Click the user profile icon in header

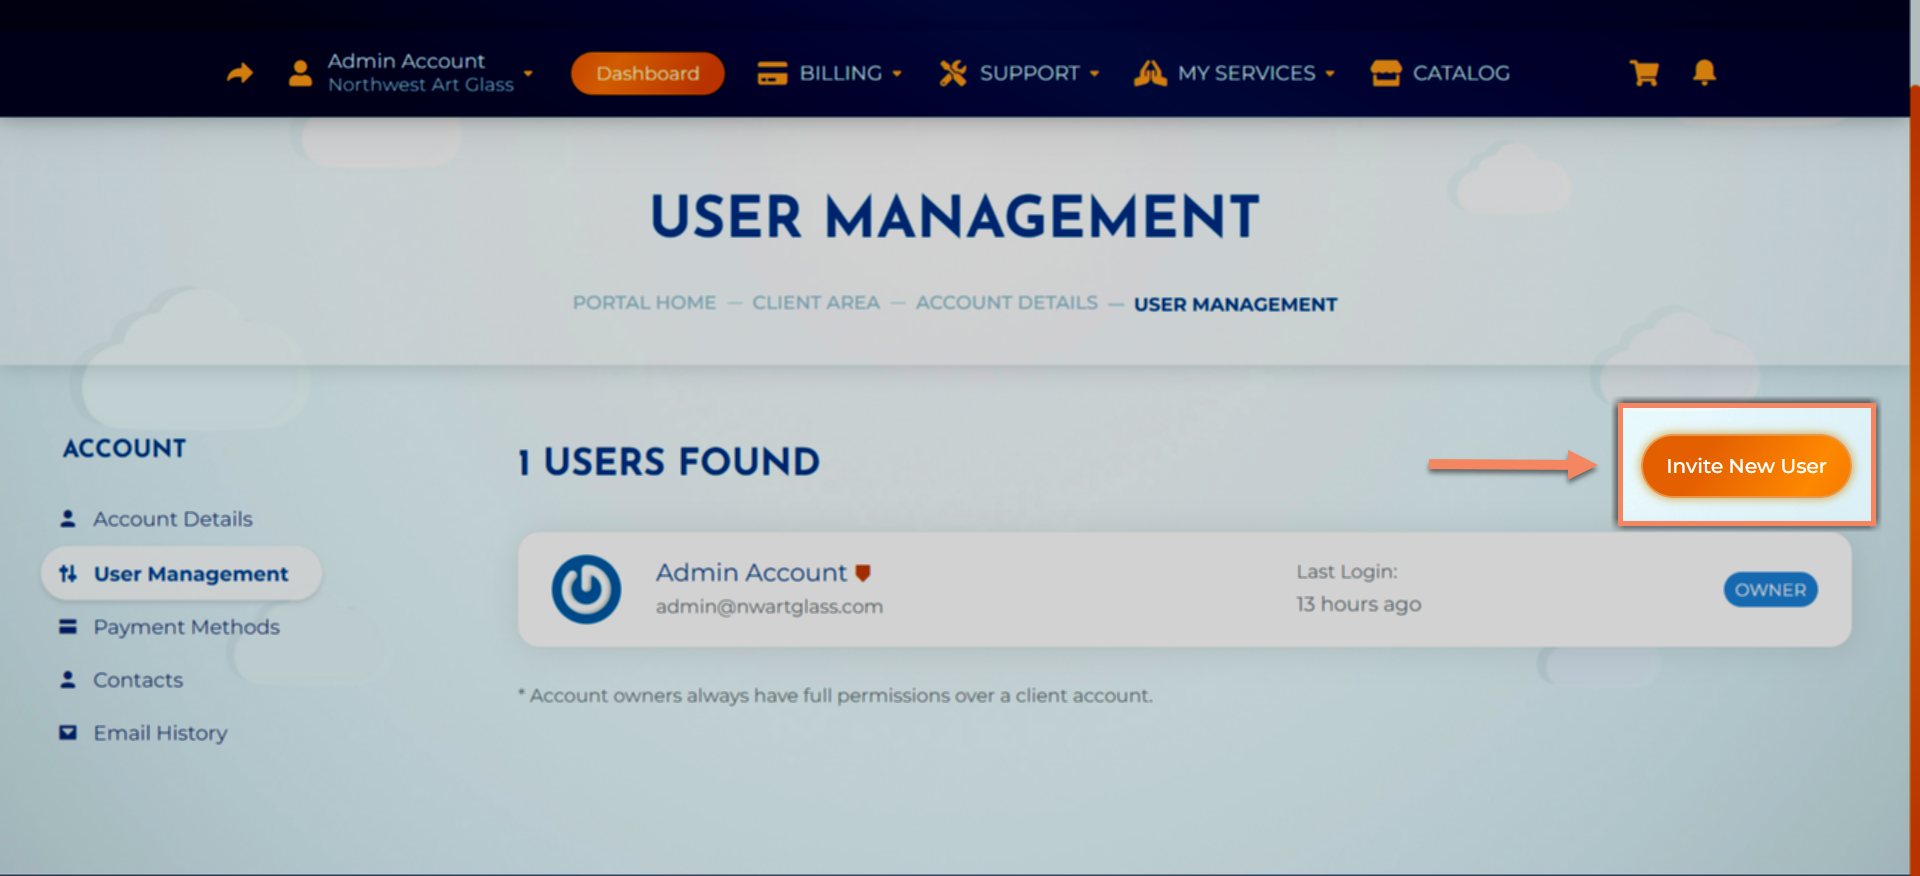(x=300, y=73)
